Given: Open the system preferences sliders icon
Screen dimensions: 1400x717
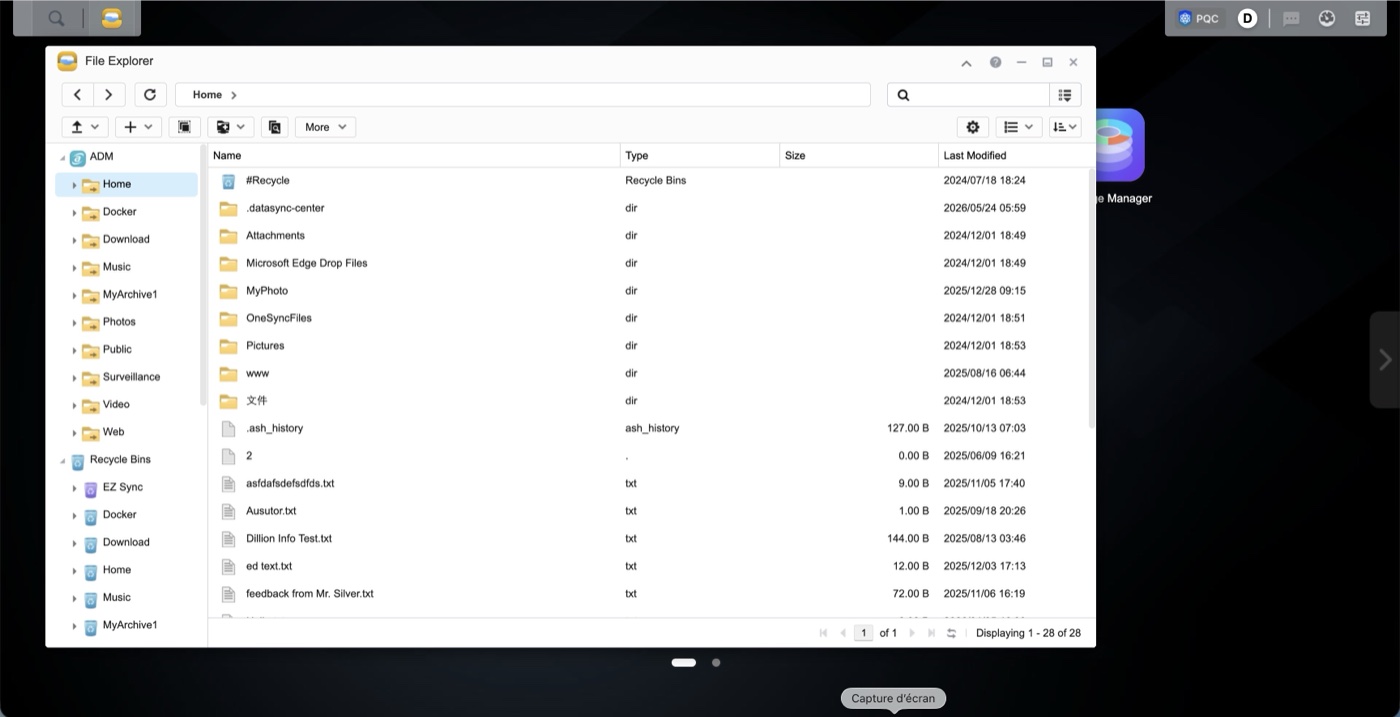Looking at the screenshot, I should [x=1362, y=18].
